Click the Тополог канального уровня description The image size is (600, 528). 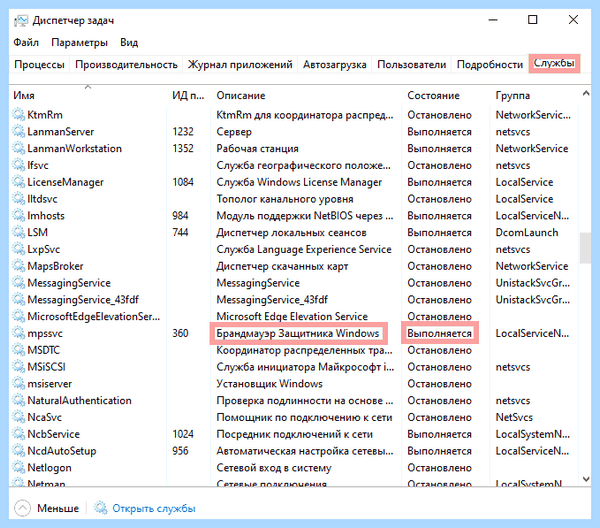tap(285, 199)
